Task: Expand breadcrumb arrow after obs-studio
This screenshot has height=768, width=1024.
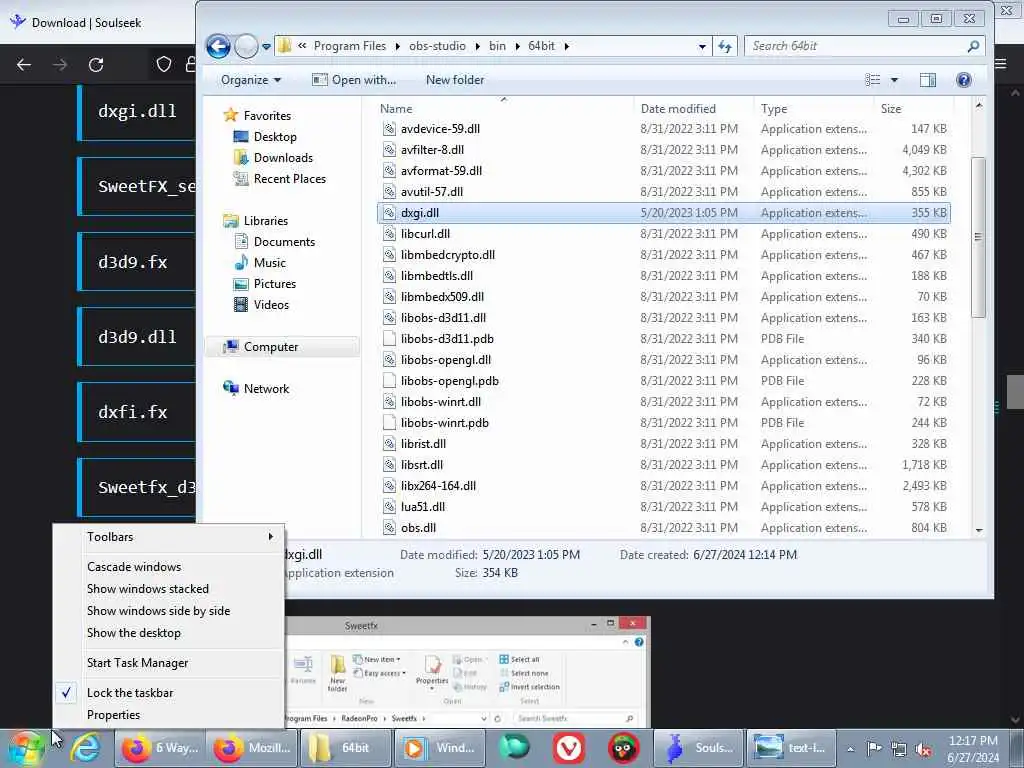Action: pos(477,46)
